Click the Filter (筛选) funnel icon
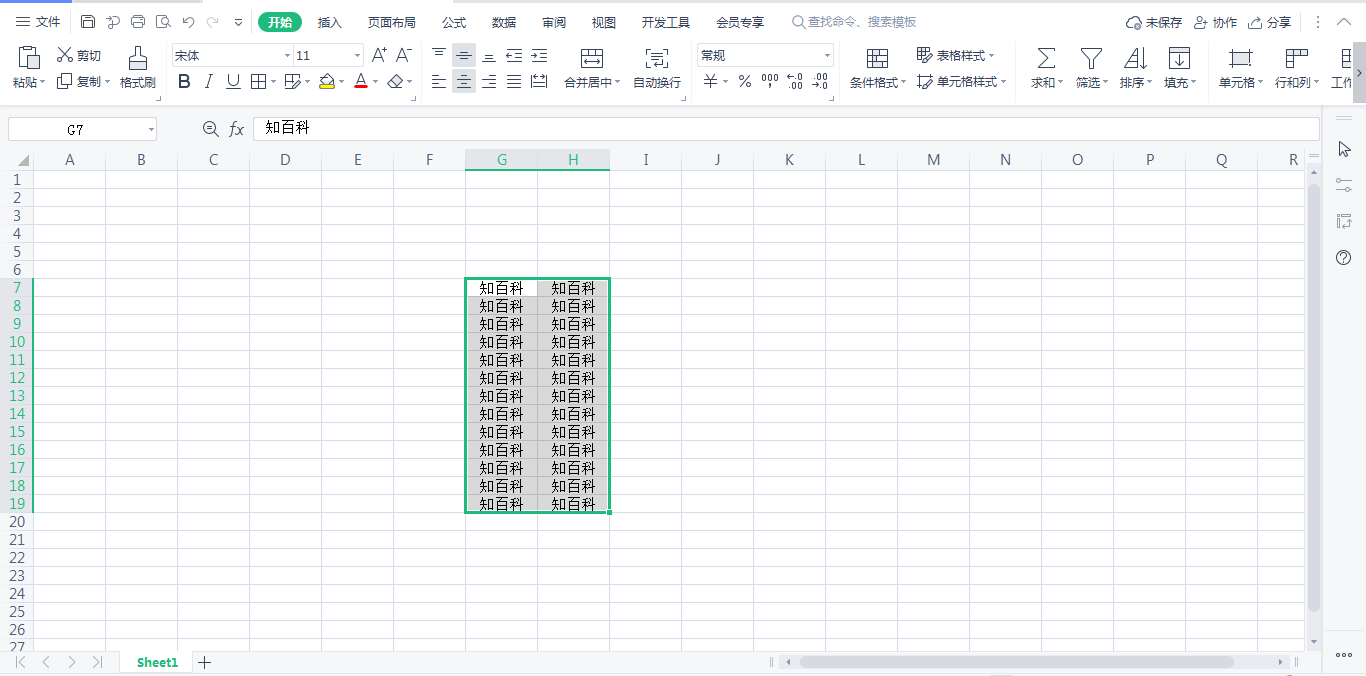Screen dimensions: 1366x676 point(1091,58)
